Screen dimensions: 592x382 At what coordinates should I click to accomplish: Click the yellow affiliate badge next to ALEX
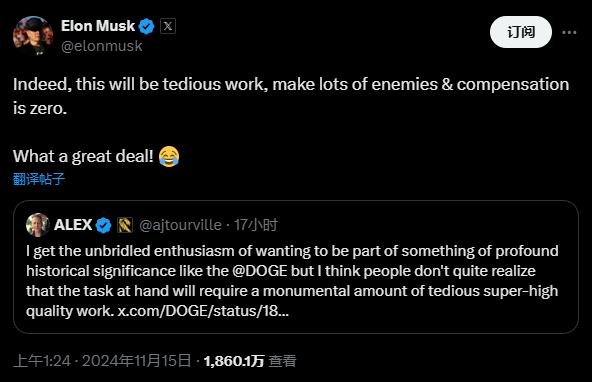[125, 225]
